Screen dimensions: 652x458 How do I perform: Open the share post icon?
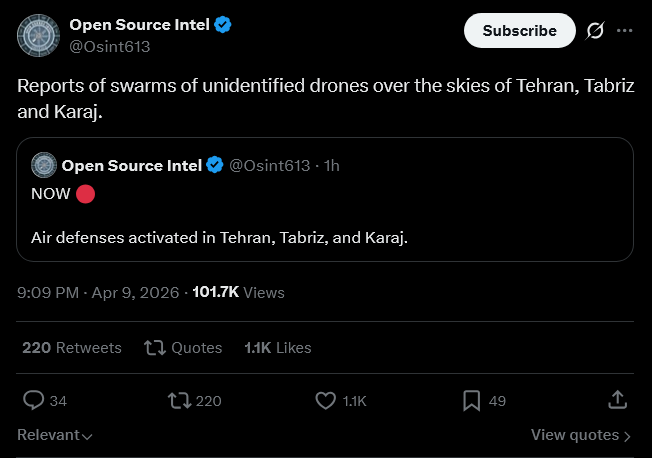coord(617,401)
